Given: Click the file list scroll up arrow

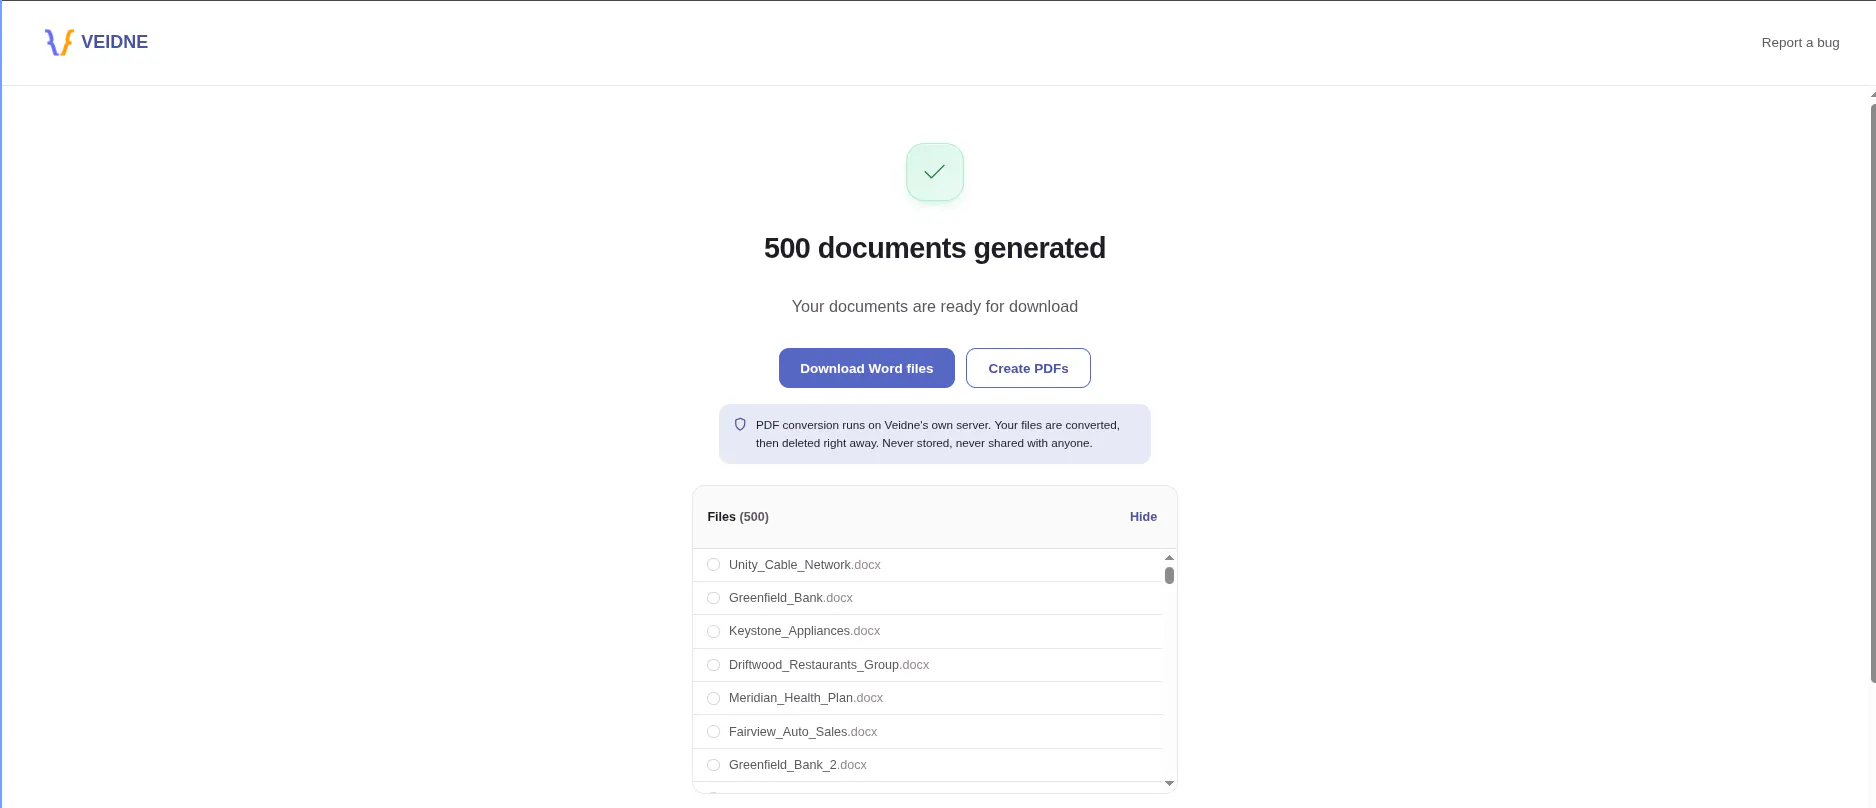Looking at the screenshot, I should tap(1169, 558).
